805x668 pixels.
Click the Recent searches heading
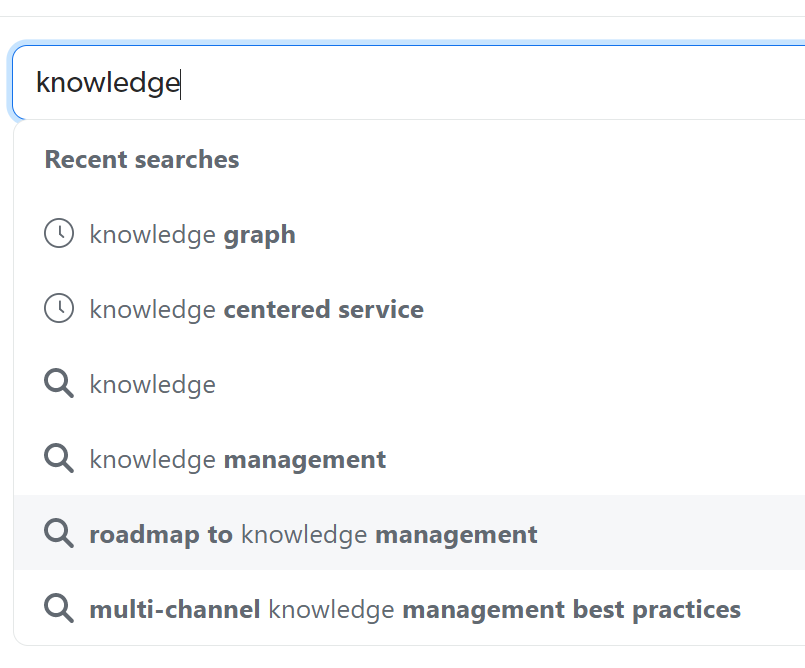pos(141,159)
